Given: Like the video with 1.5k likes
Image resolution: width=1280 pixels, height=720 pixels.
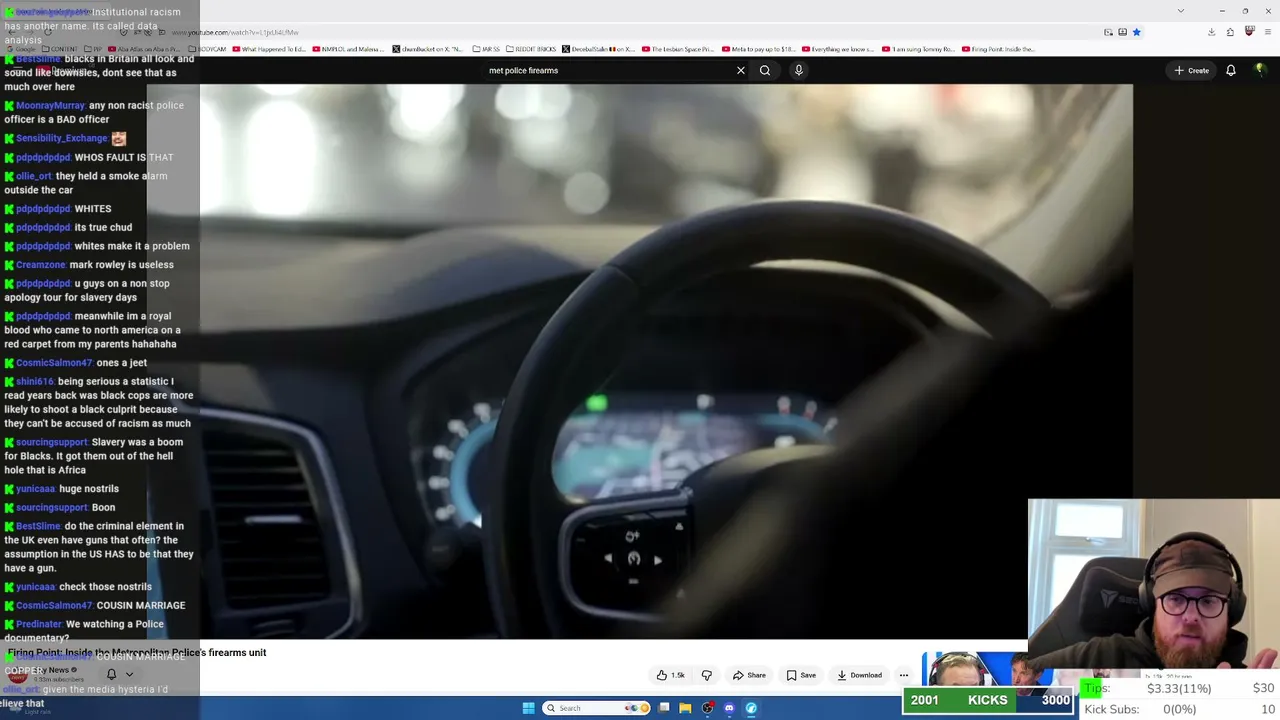Looking at the screenshot, I should (671, 675).
